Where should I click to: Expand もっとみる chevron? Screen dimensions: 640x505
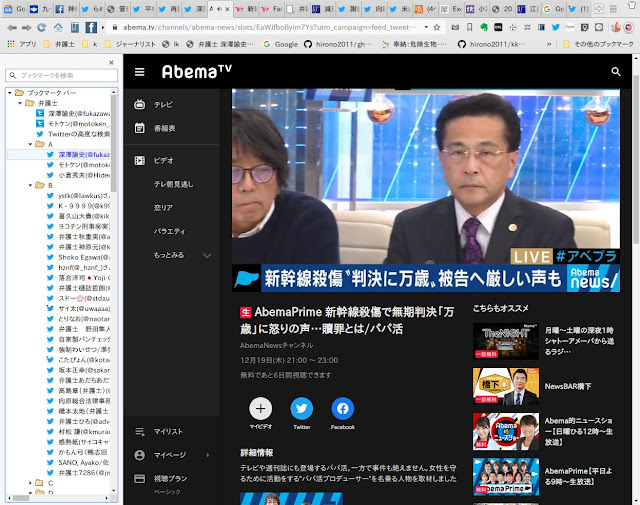click(x=207, y=256)
